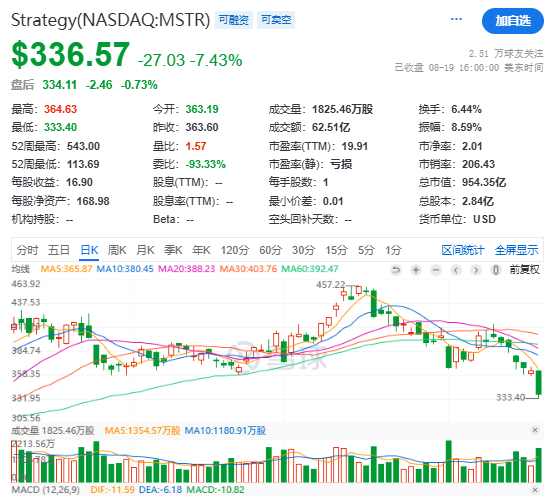Screen dimensions: 558x496
Task: Select the 周K chart tab
Action: click(117, 250)
